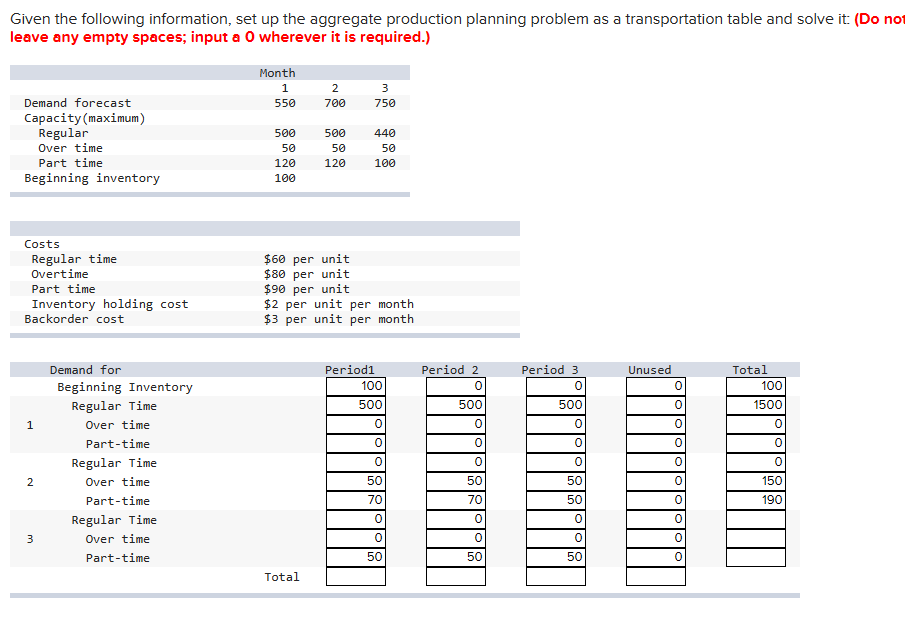905x627 pixels.
Task: Select month 3 Regular Time Period1 field
Action: click(356, 520)
